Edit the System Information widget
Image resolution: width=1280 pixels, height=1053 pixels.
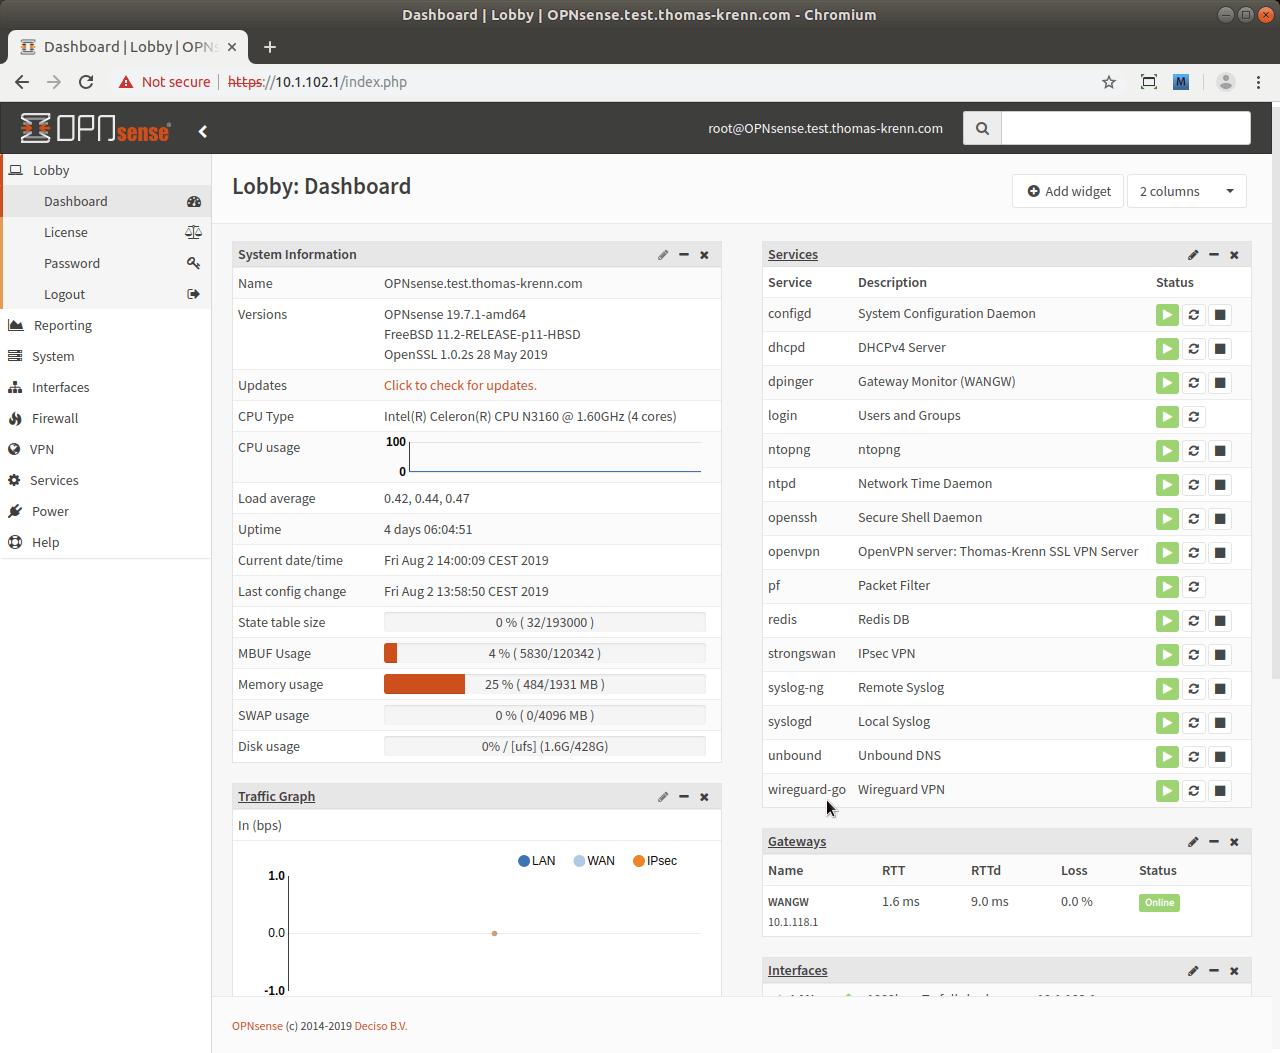pyautogui.click(x=663, y=255)
